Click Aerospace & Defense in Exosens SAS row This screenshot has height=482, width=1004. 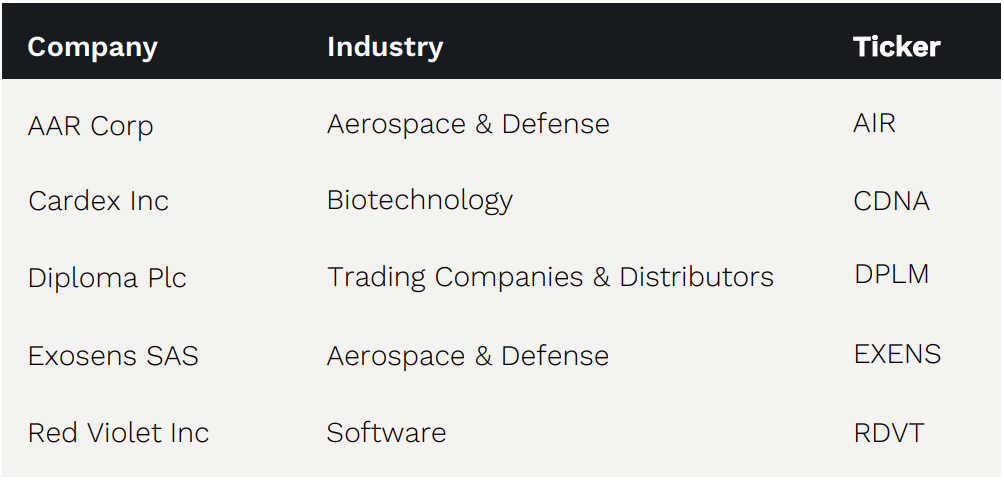[x=467, y=355]
